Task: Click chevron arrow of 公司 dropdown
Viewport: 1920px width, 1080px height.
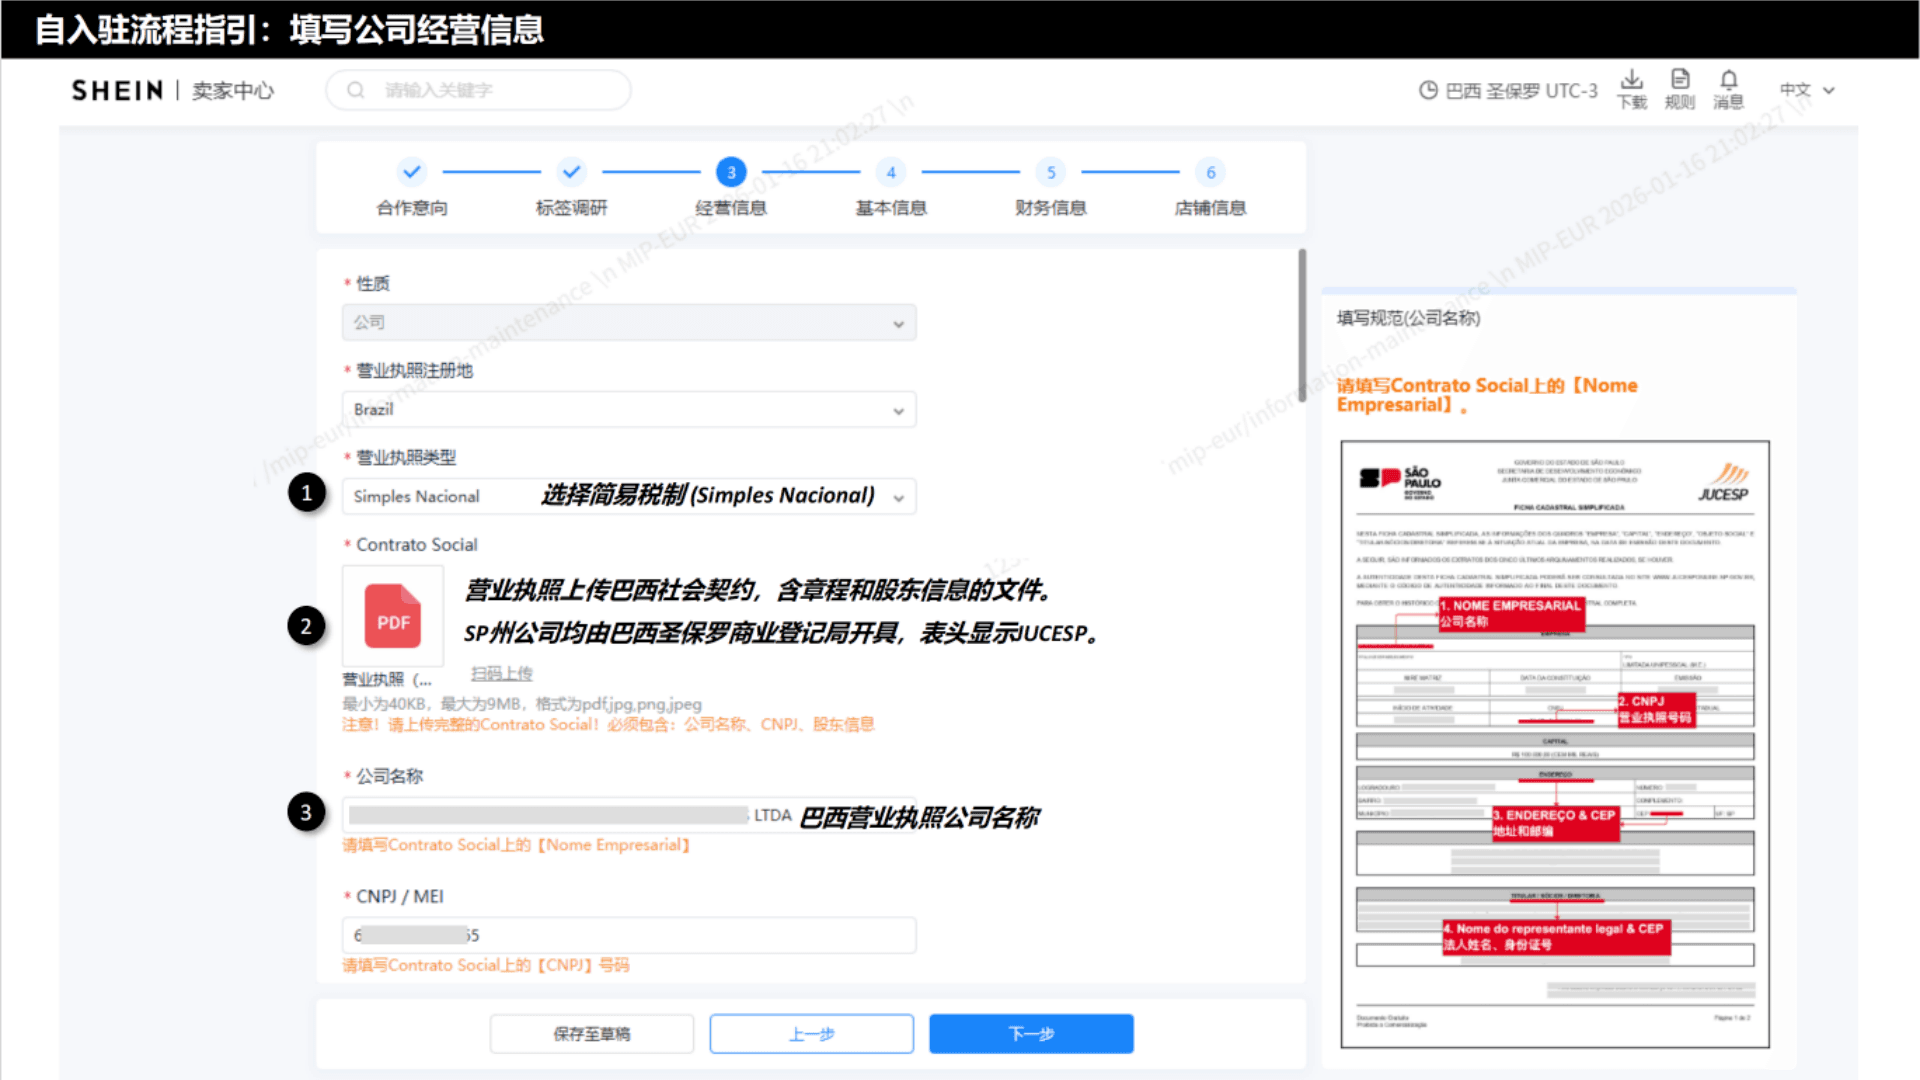Action: (898, 324)
